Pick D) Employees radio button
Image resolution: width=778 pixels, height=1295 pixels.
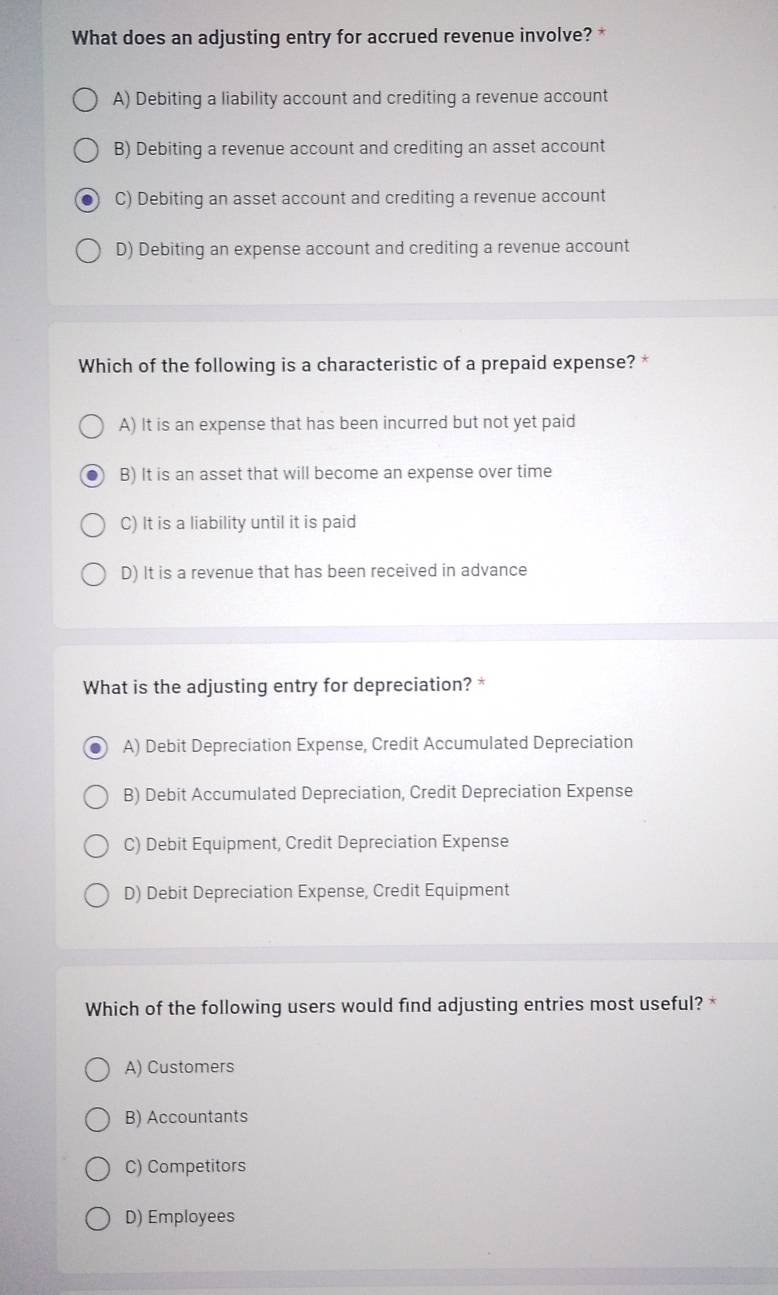(98, 1219)
